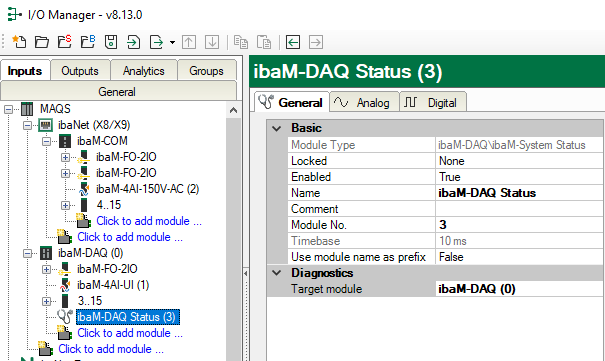Click the folder icon with red S
Viewport: 605px width, 361px height.
[65, 42]
